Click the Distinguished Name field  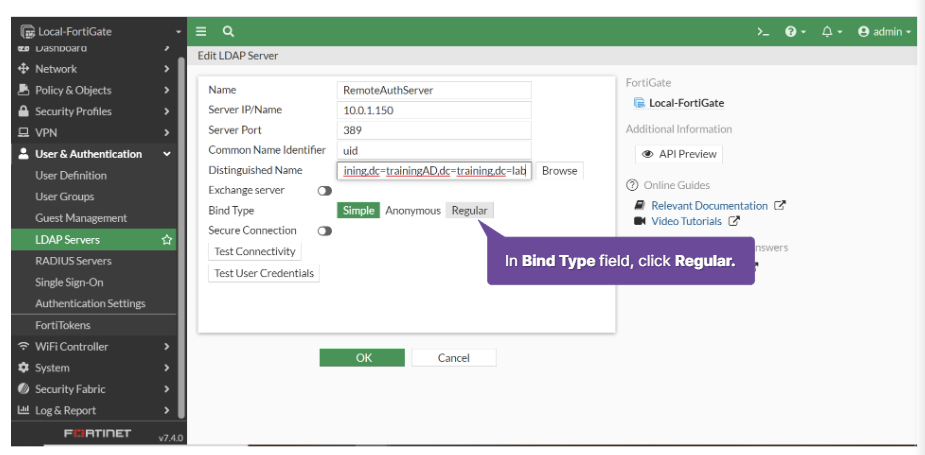click(x=434, y=171)
